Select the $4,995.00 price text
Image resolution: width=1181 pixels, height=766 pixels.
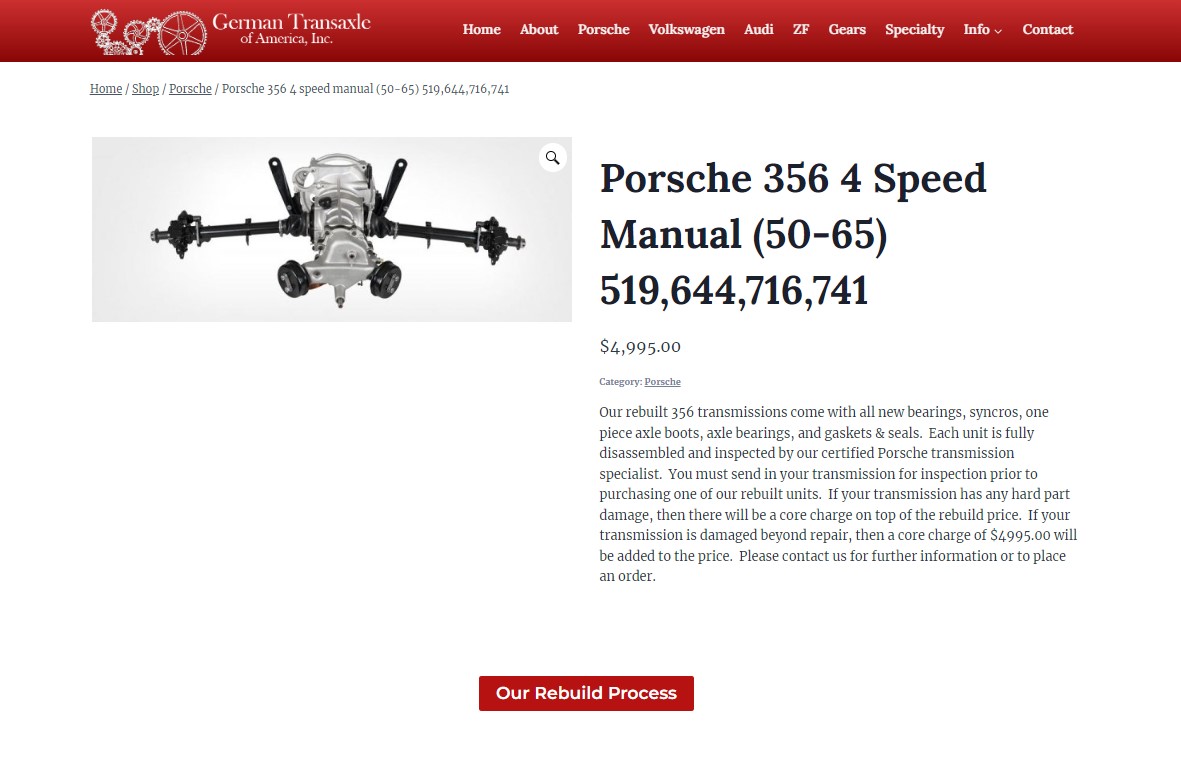[x=640, y=346]
